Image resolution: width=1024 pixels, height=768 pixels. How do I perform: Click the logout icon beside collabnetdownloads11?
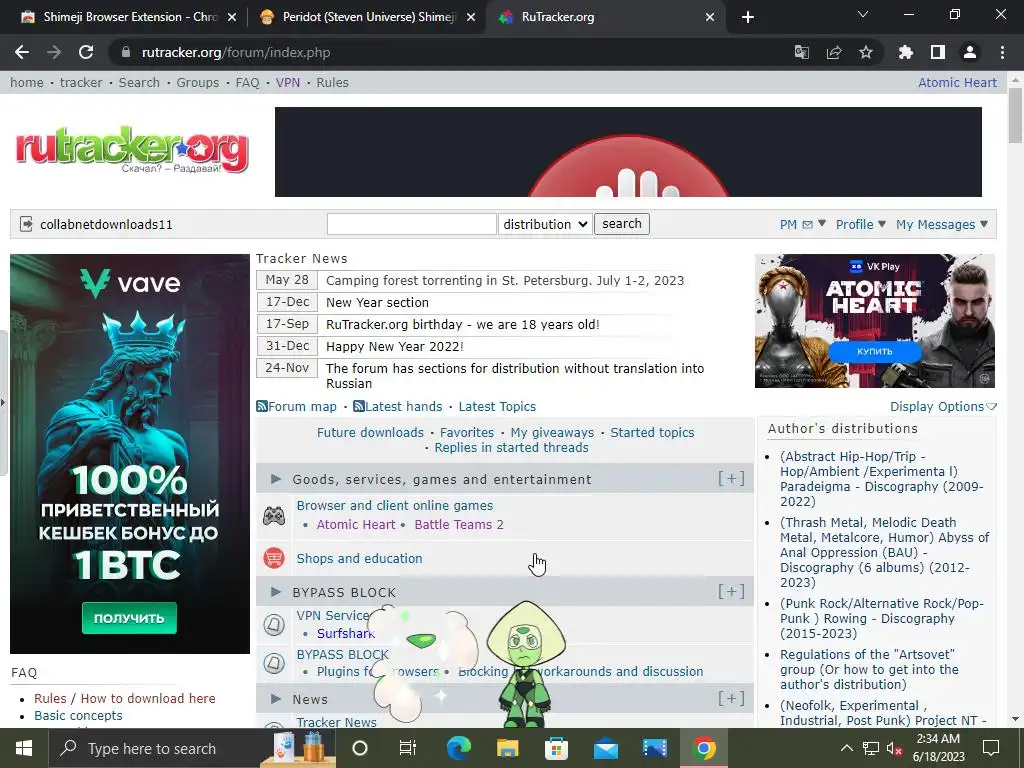(x=26, y=224)
